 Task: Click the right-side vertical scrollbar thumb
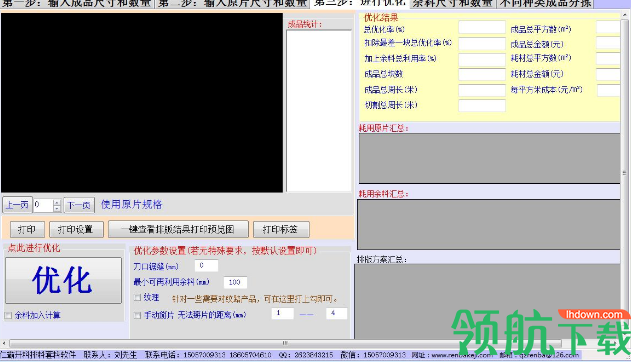pyautogui.click(x=625, y=173)
